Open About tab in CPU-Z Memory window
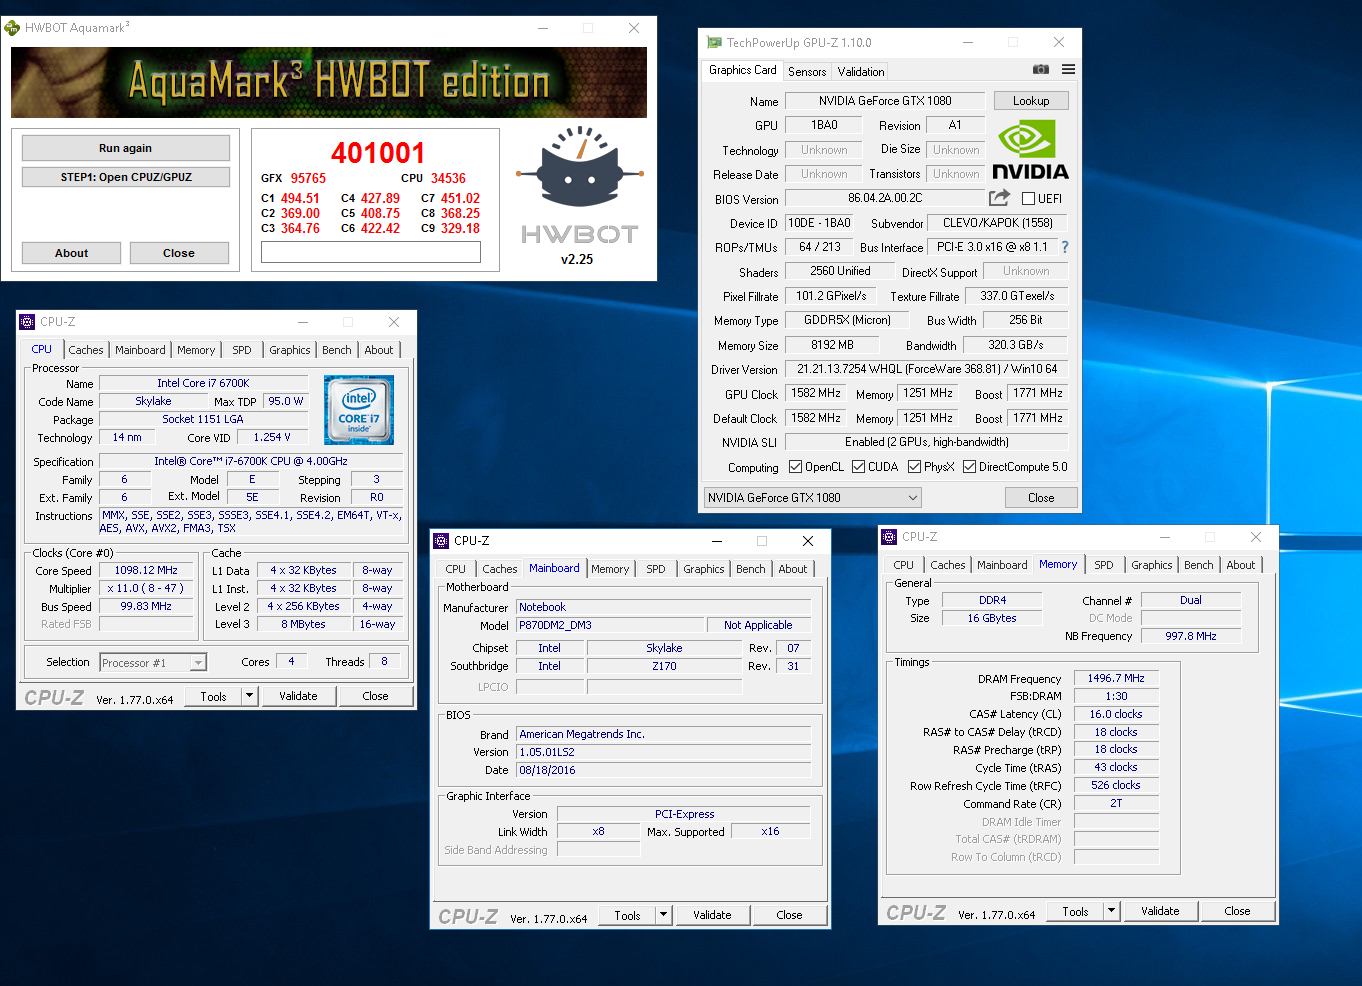Viewport: 1362px width, 986px height. [x=1241, y=565]
